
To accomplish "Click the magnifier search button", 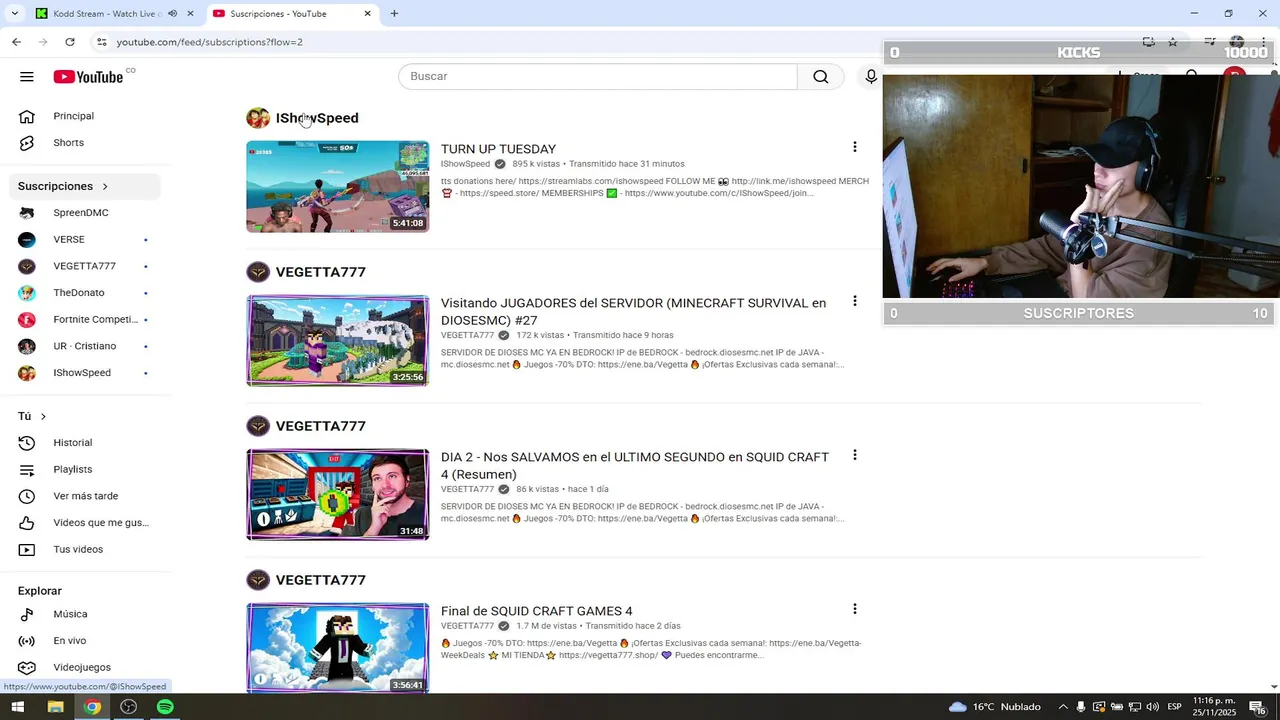I will point(821,77).
